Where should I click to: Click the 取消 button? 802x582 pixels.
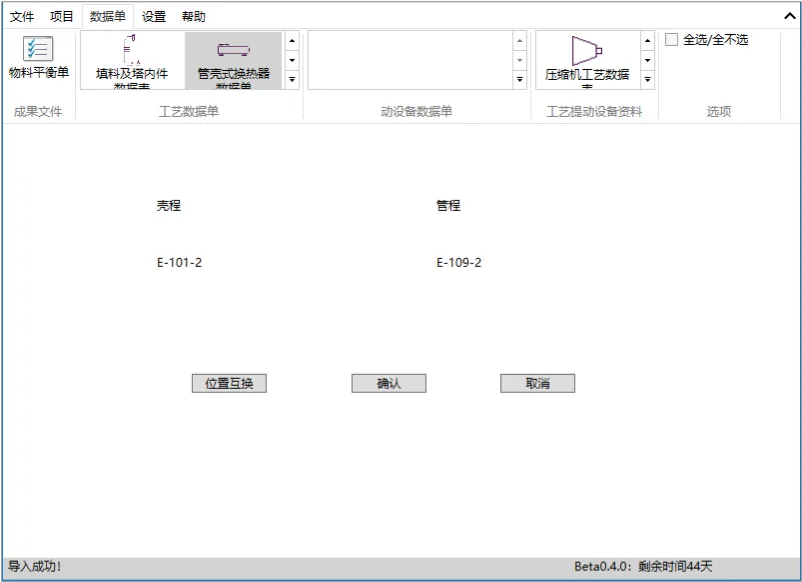(538, 383)
